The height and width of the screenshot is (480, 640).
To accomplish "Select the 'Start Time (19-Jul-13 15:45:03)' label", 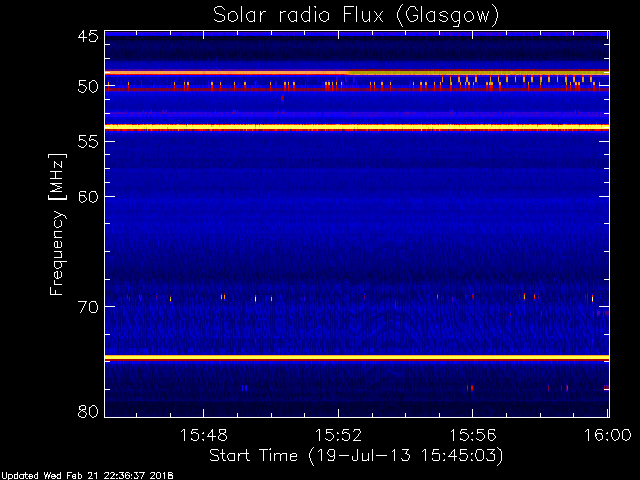I will (x=356, y=456).
